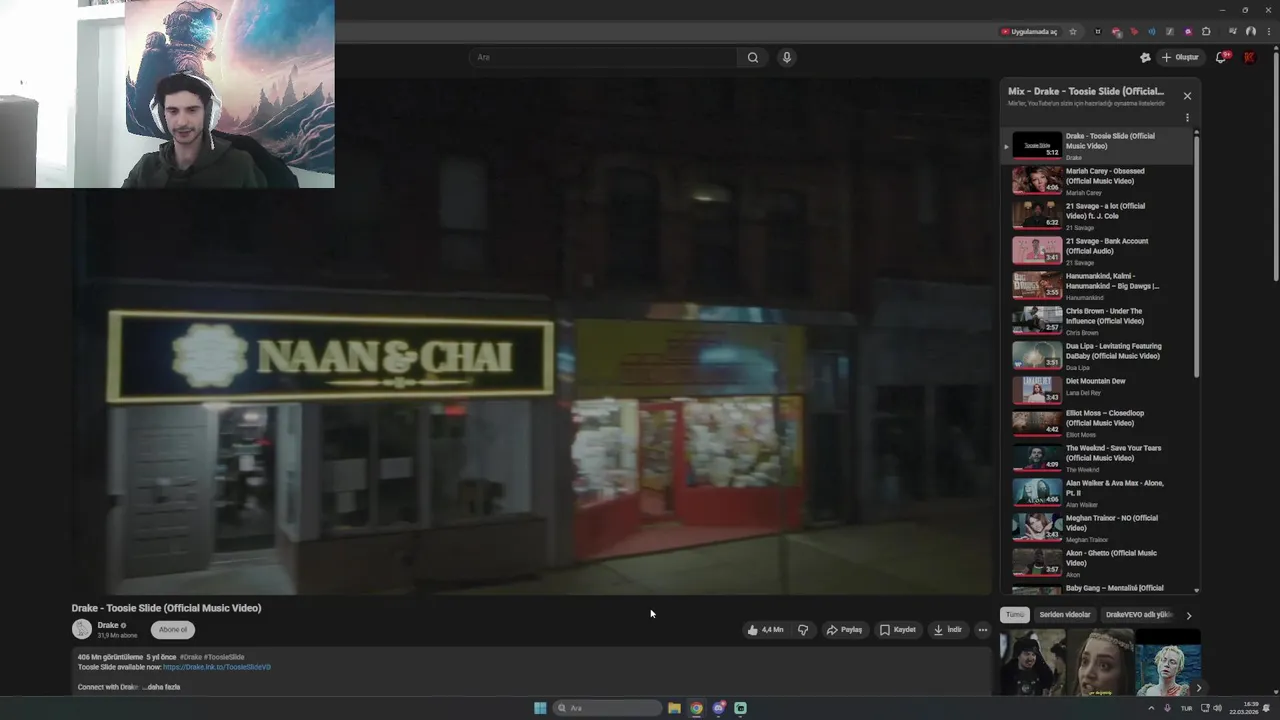Play Diet Mountain Dew by Lana Del Rey
The height and width of the screenshot is (720, 1280).
tap(1097, 388)
